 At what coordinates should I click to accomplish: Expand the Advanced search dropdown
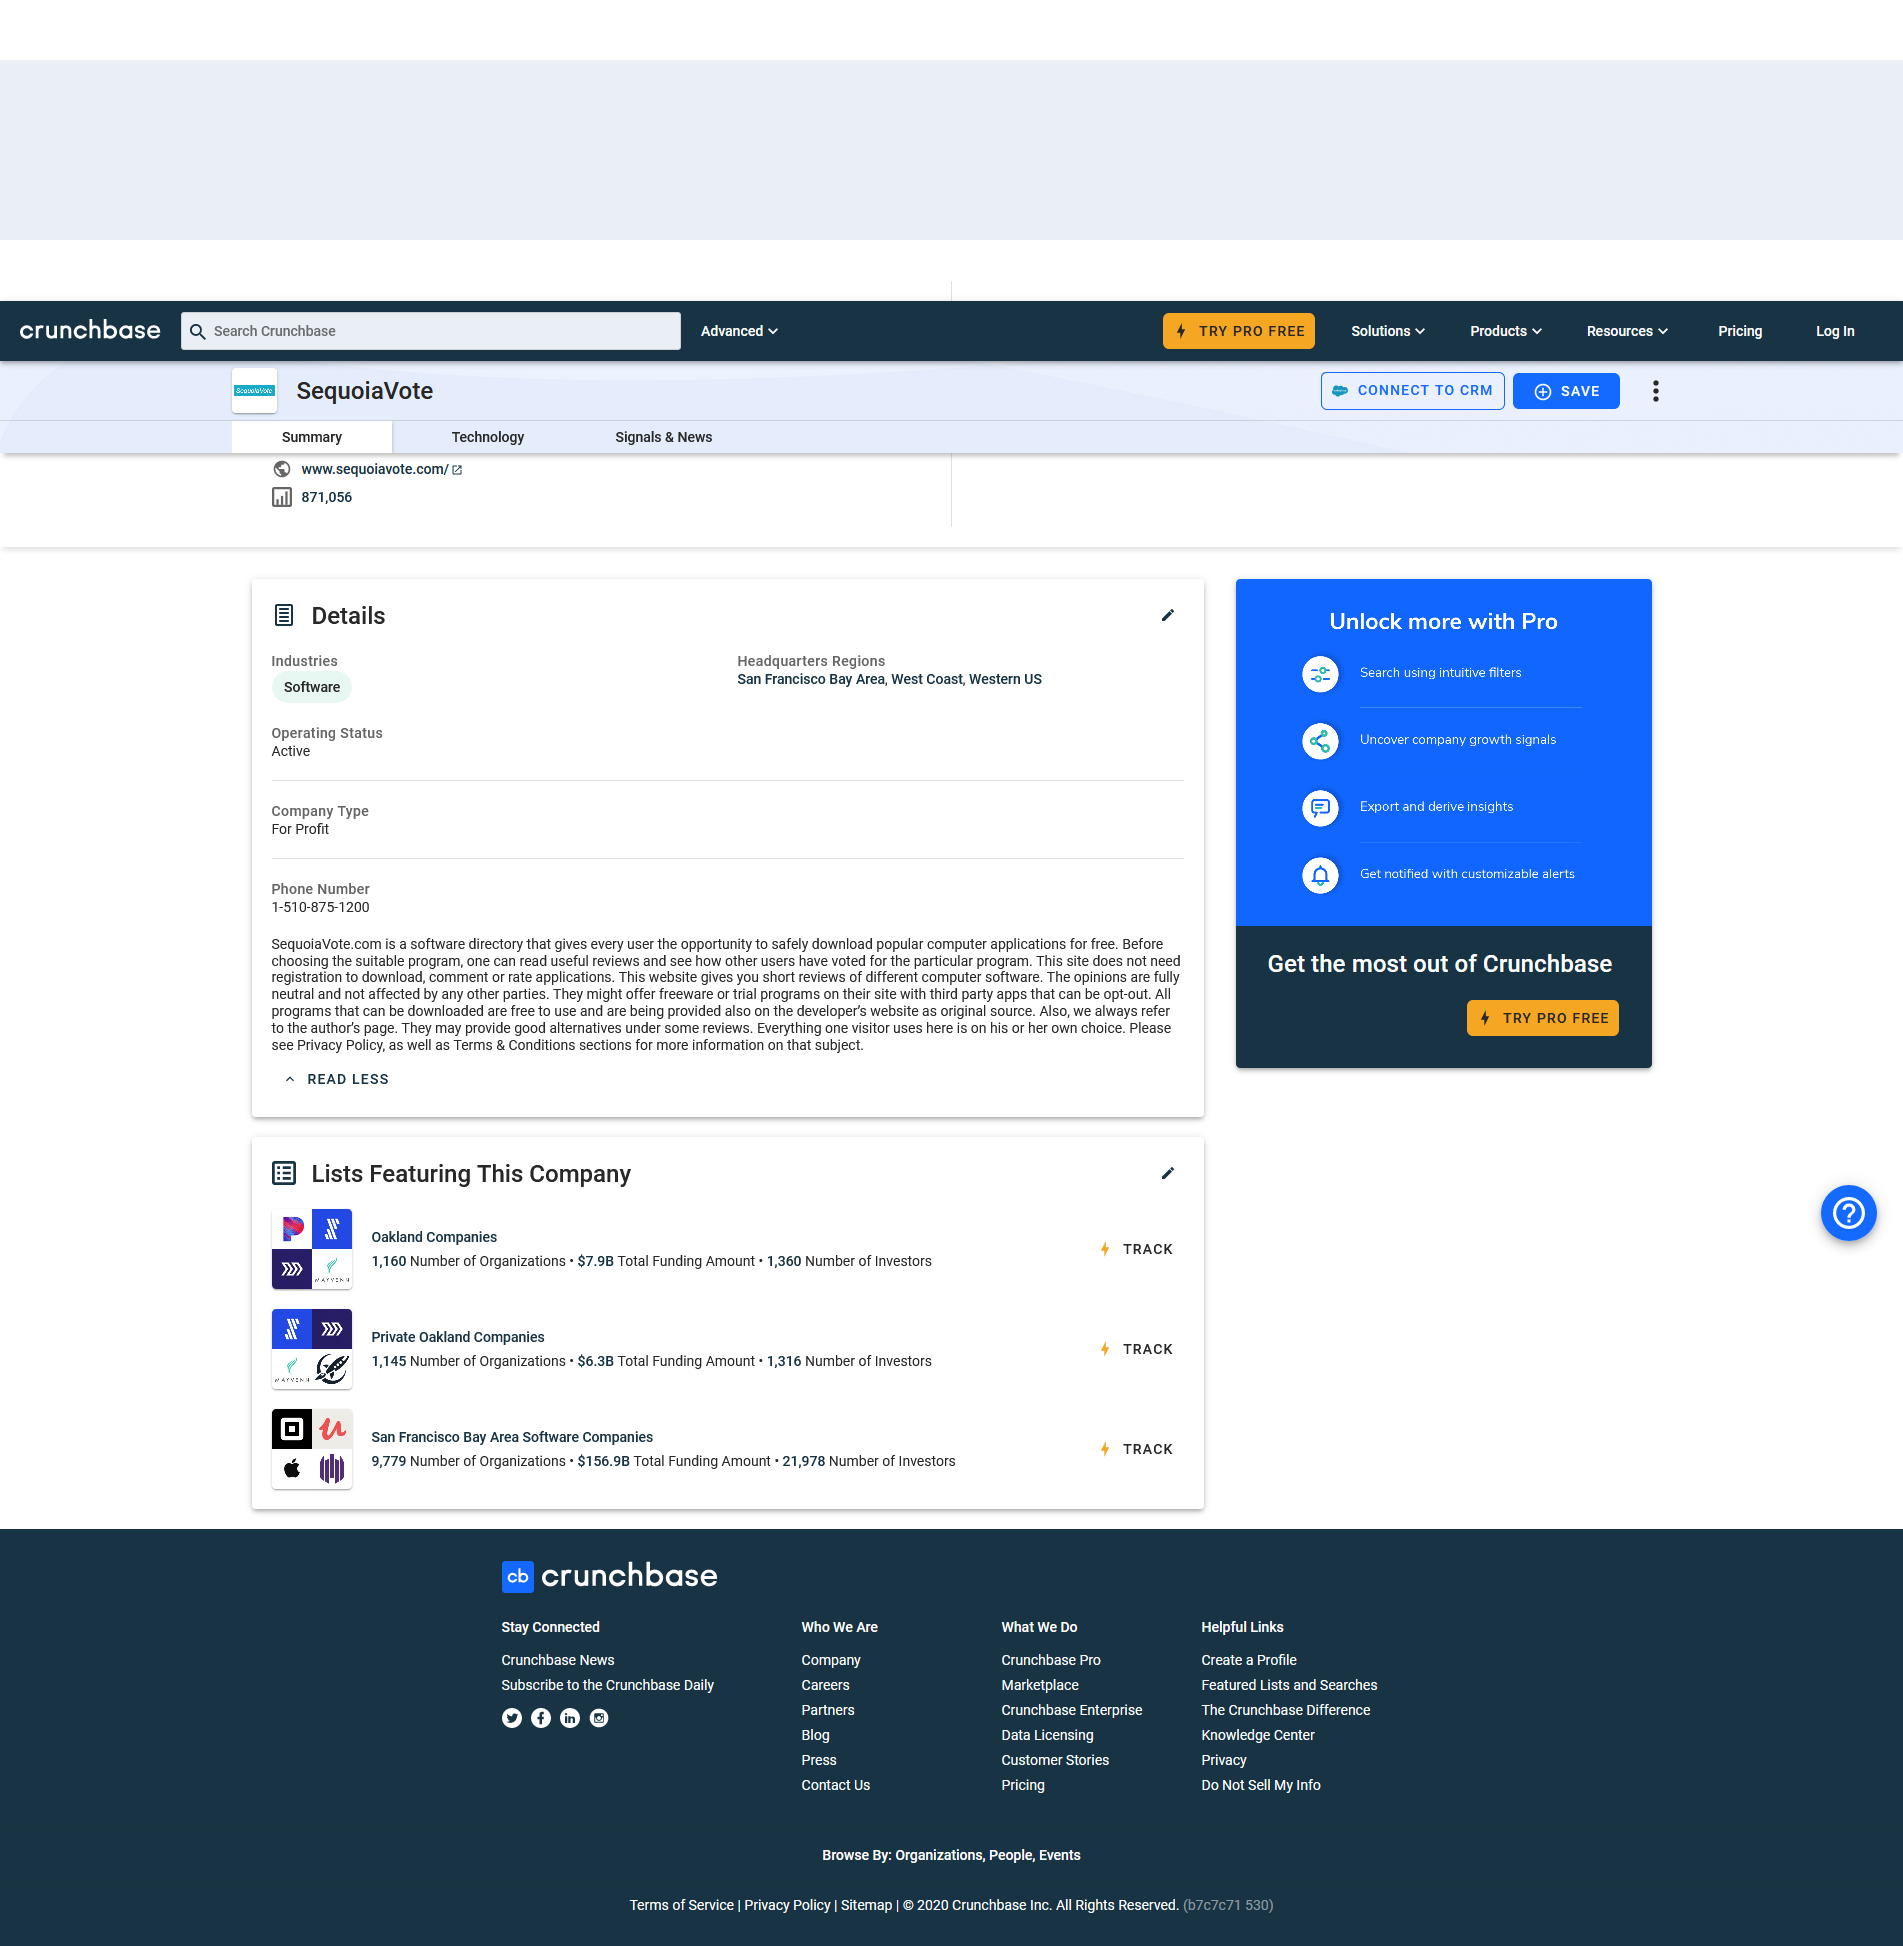coord(739,331)
